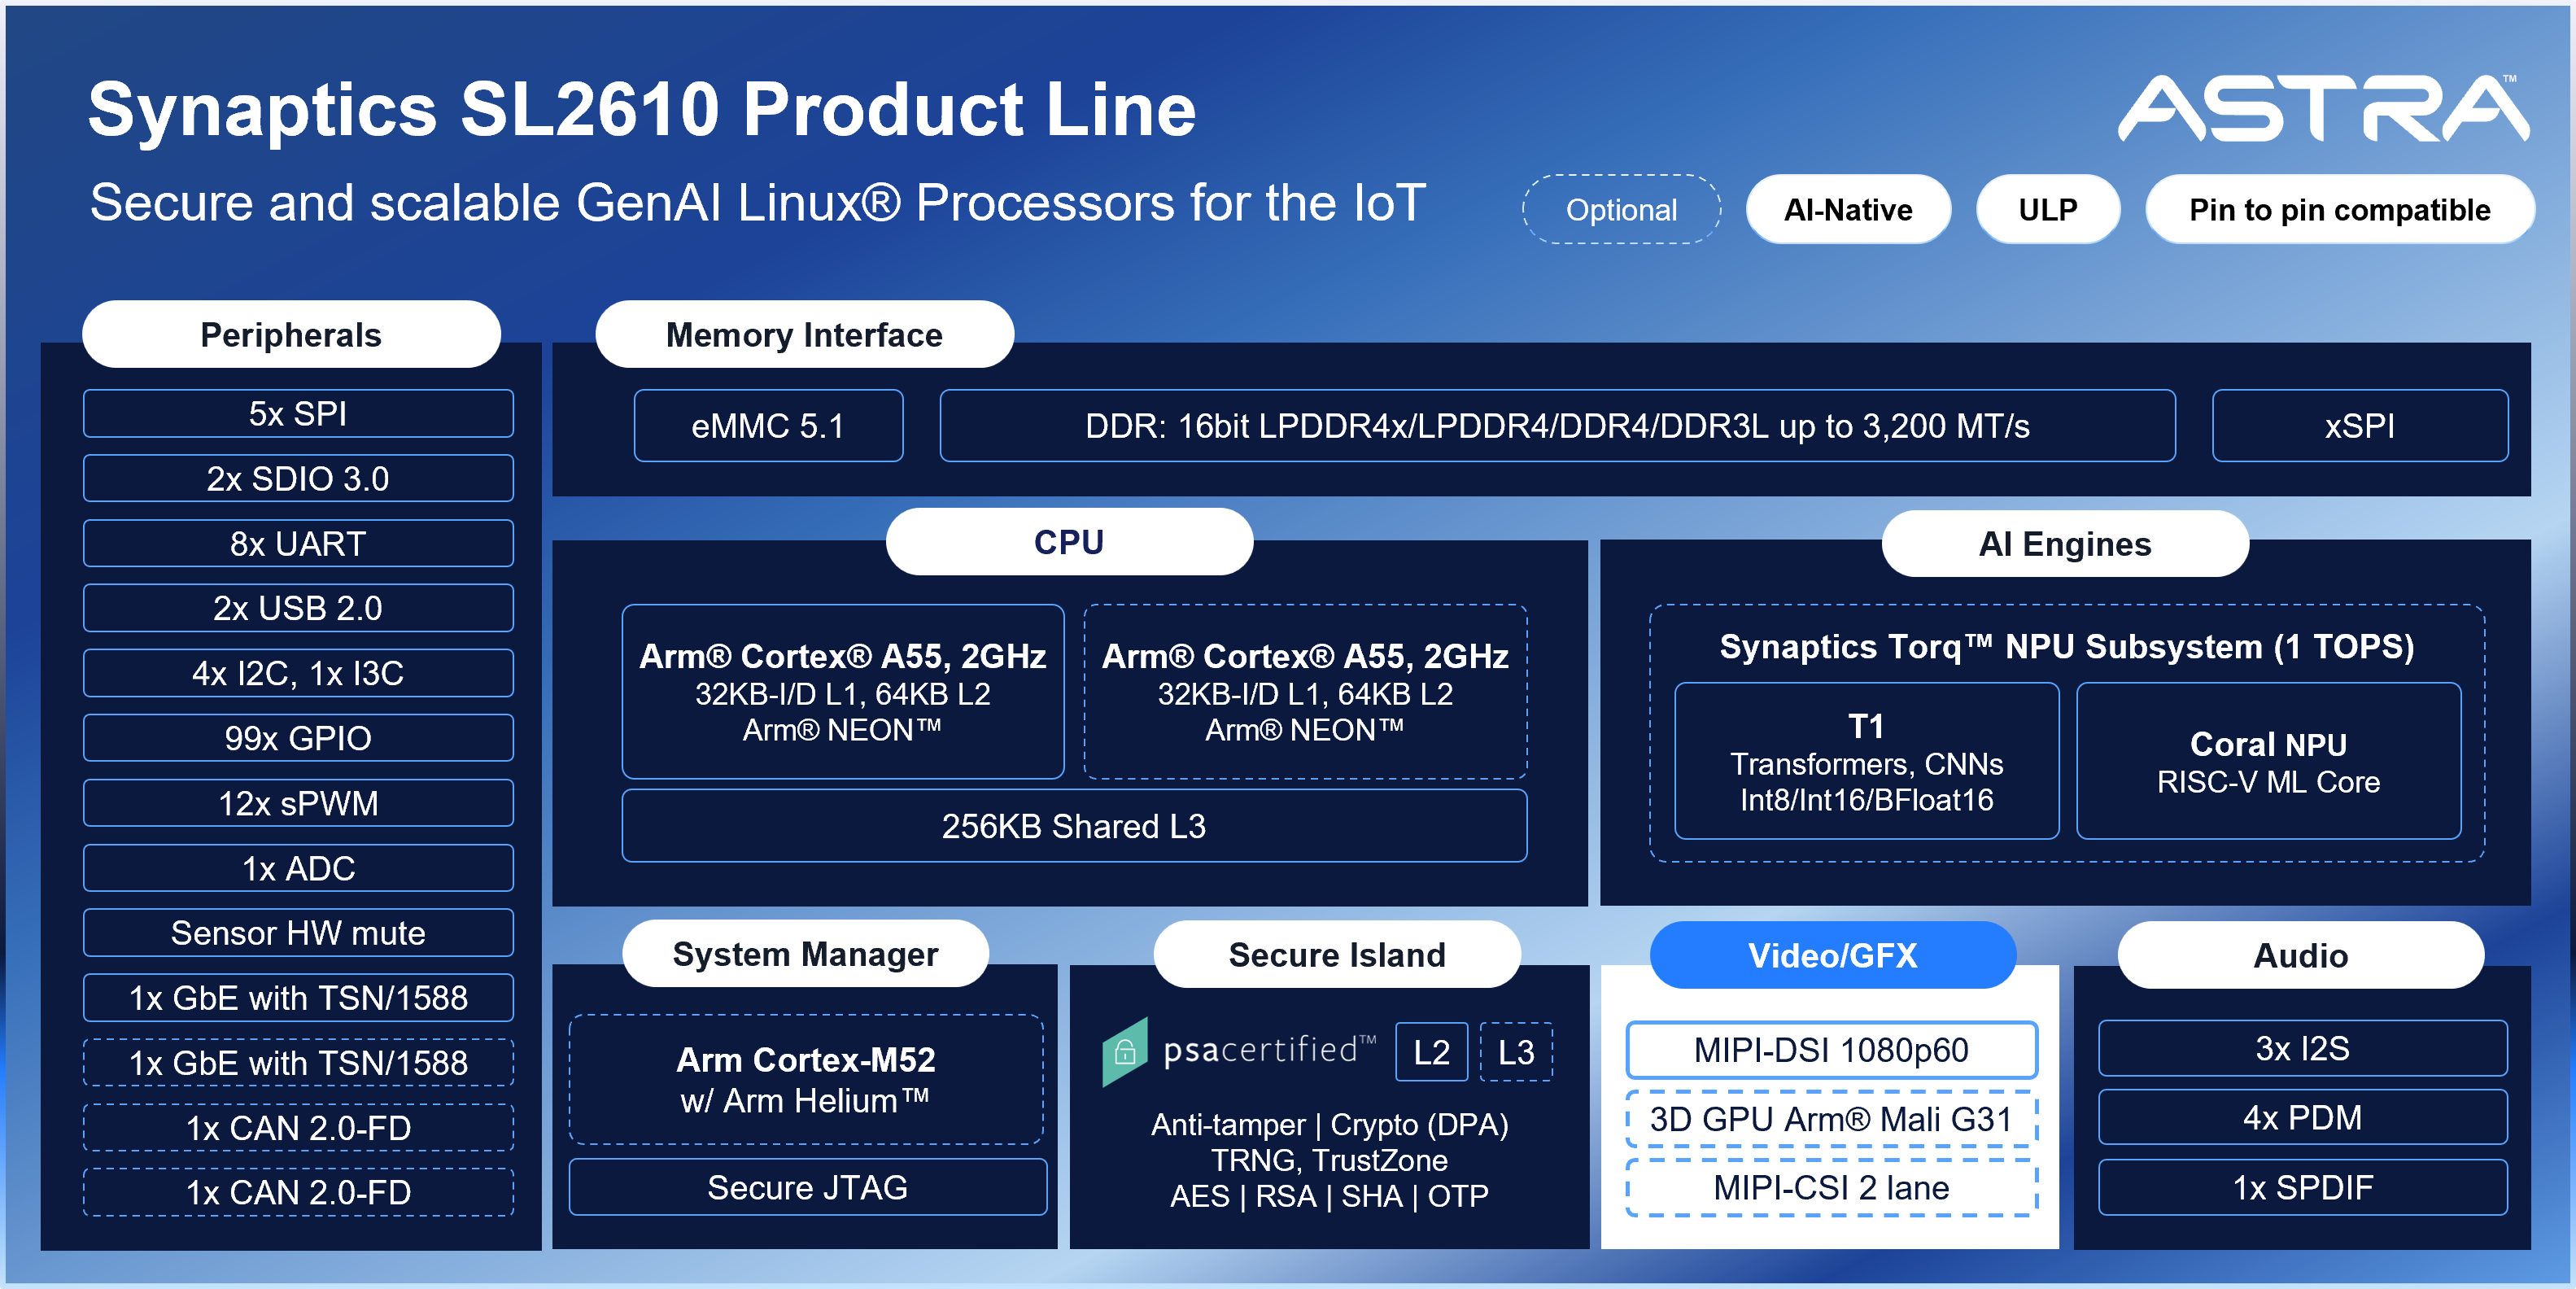2576x1289 pixels.
Task: Click the eMMC 5.1 block
Action: [x=768, y=426]
